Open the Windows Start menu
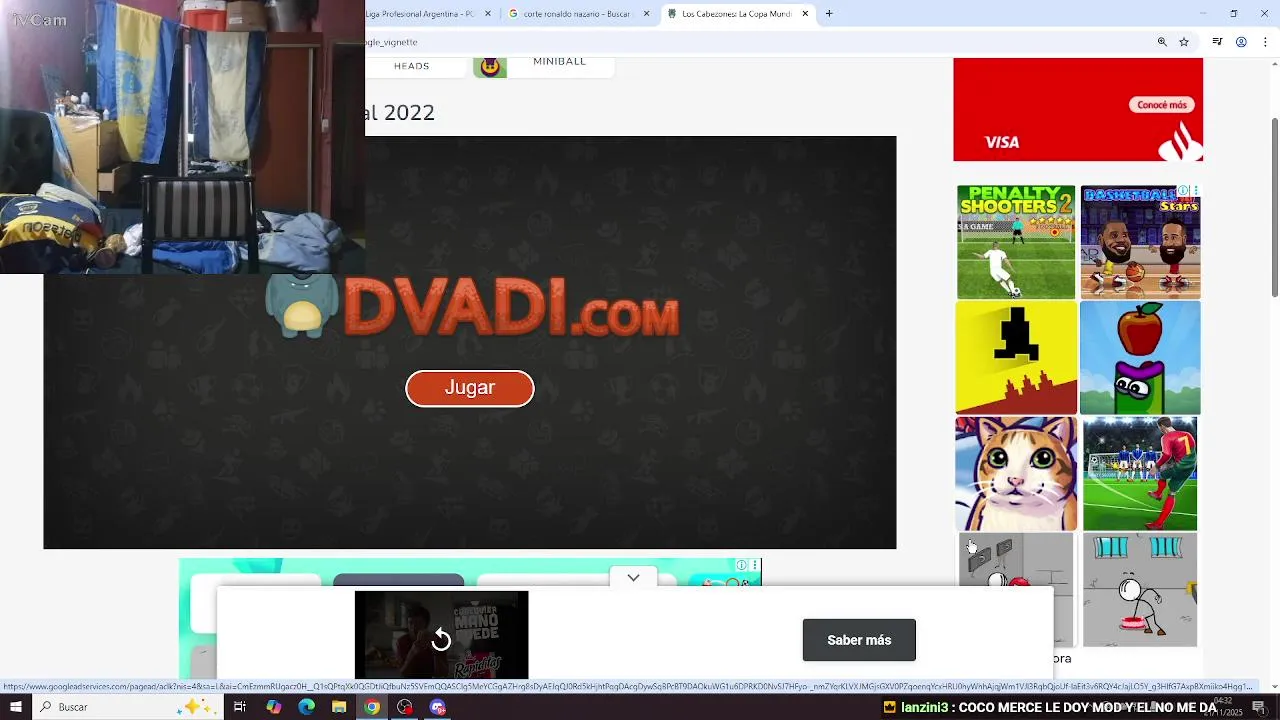The width and height of the screenshot is (1280, 720). (15, 707)
